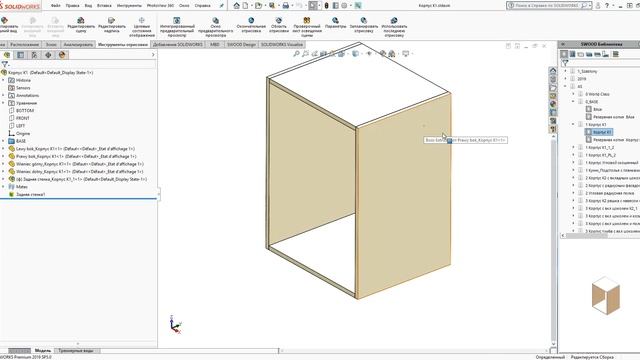Expand the Historia tree node
The height and width of the screenshot is (360, 640).
coord(4,80)
